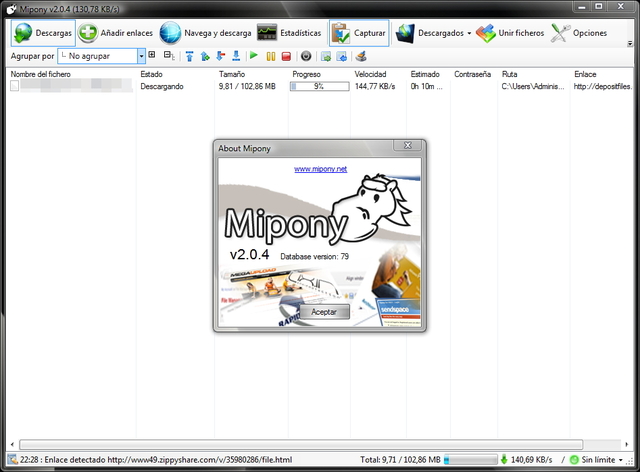Sort by Estimado column header
This screenshot has height=472, width=640.
point(425,74)
